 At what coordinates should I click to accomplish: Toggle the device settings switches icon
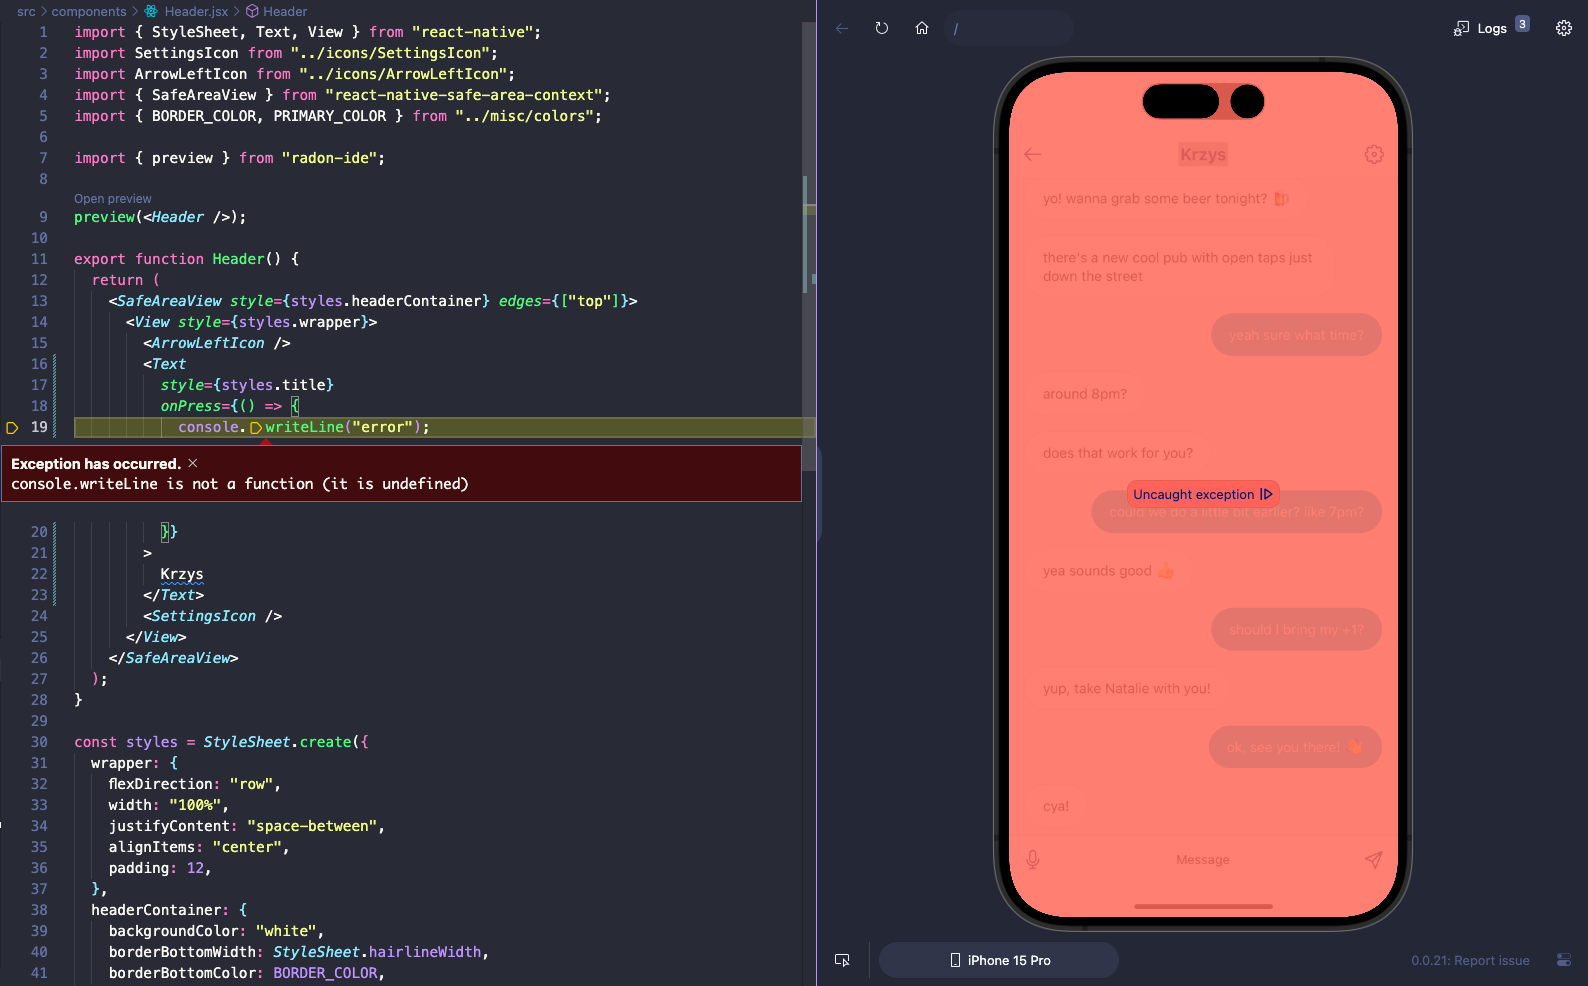point(1564,960)
